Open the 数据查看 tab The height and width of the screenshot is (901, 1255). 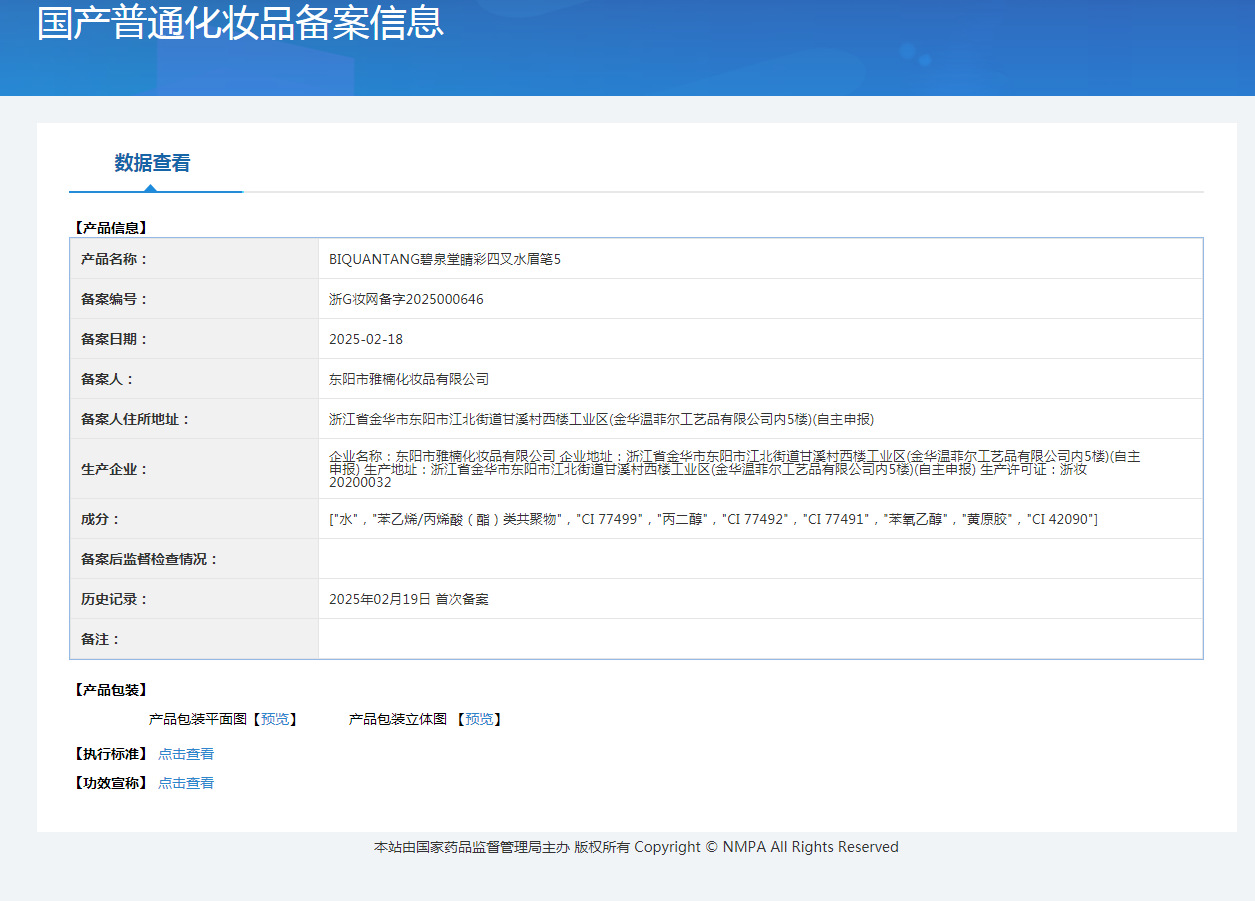152,163
